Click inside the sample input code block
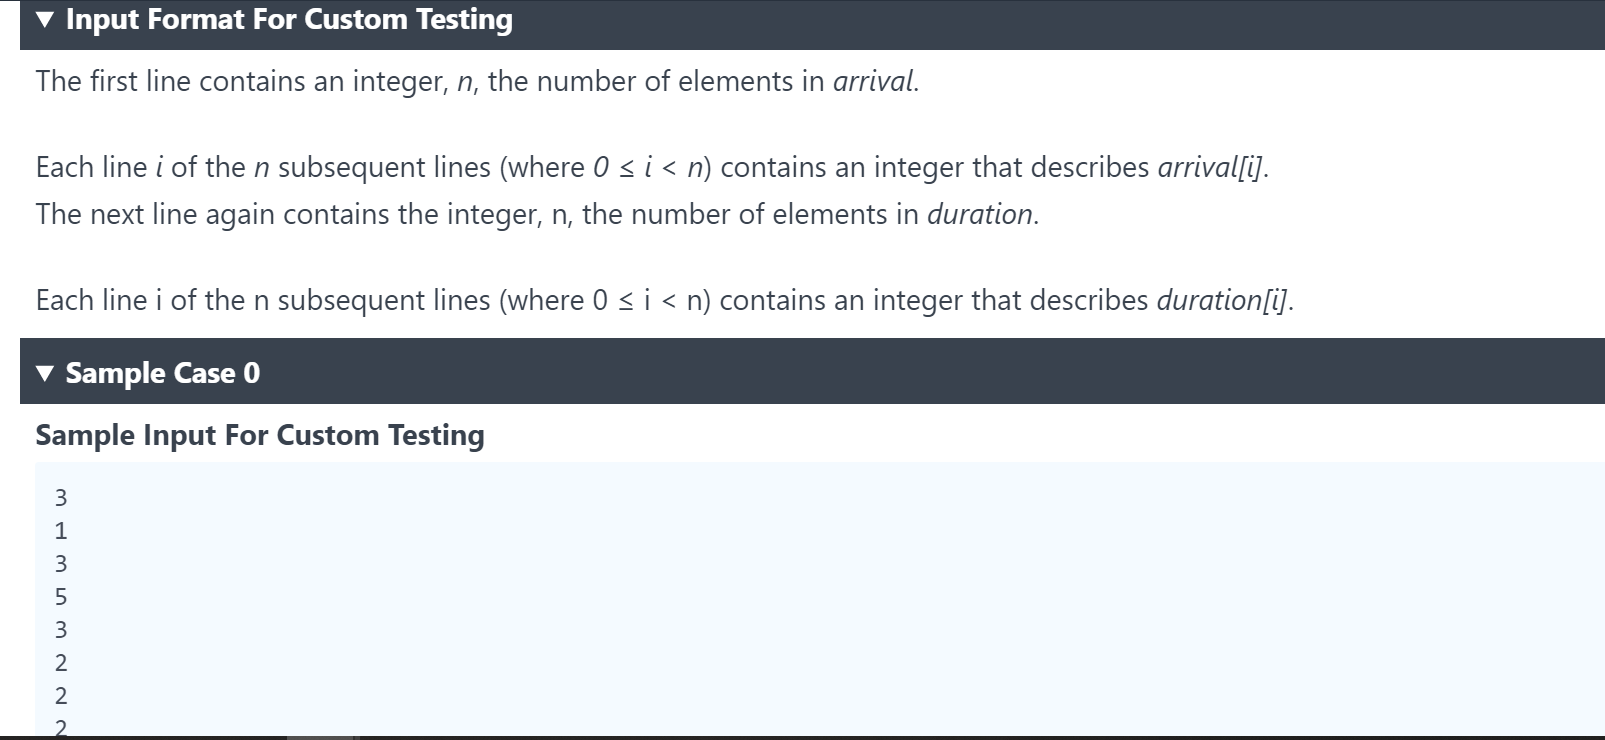 point(820,598)
